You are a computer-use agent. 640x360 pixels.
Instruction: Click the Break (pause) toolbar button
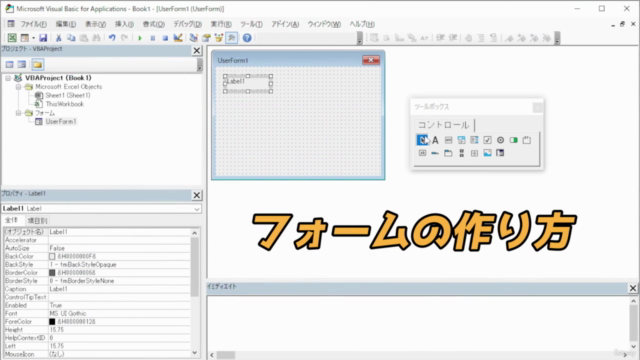pos(153,38)
